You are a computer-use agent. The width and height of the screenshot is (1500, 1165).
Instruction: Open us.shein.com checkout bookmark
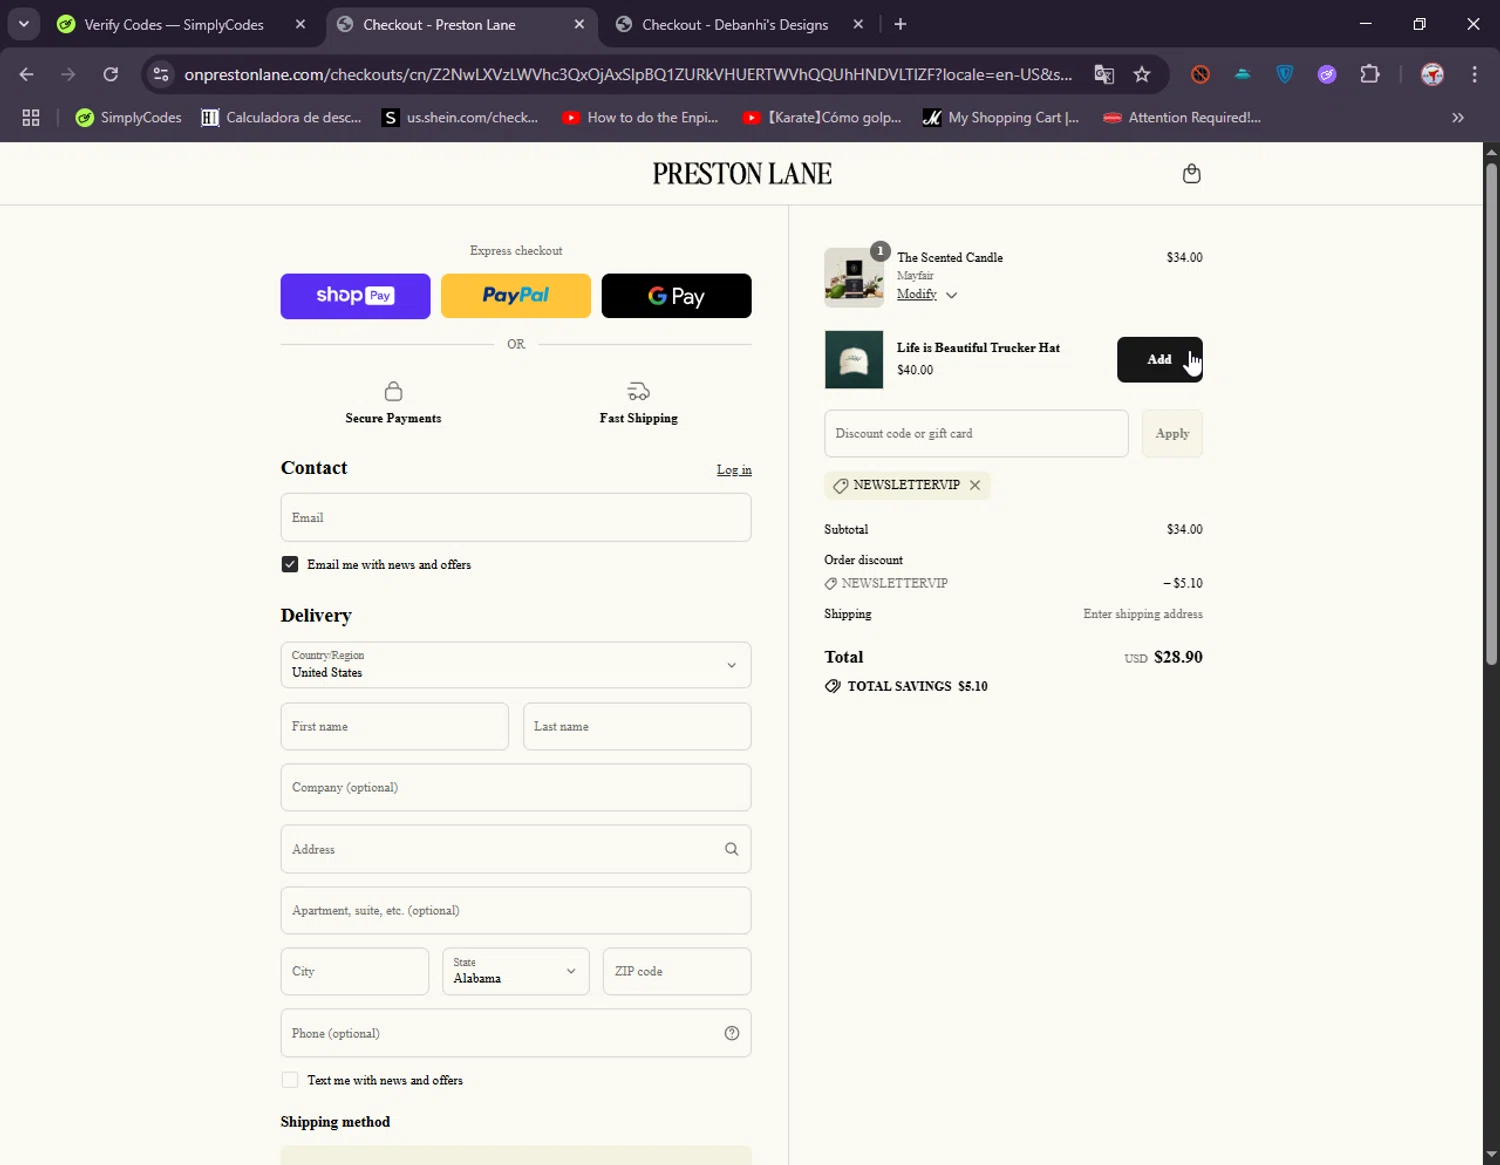click(460, 117)
